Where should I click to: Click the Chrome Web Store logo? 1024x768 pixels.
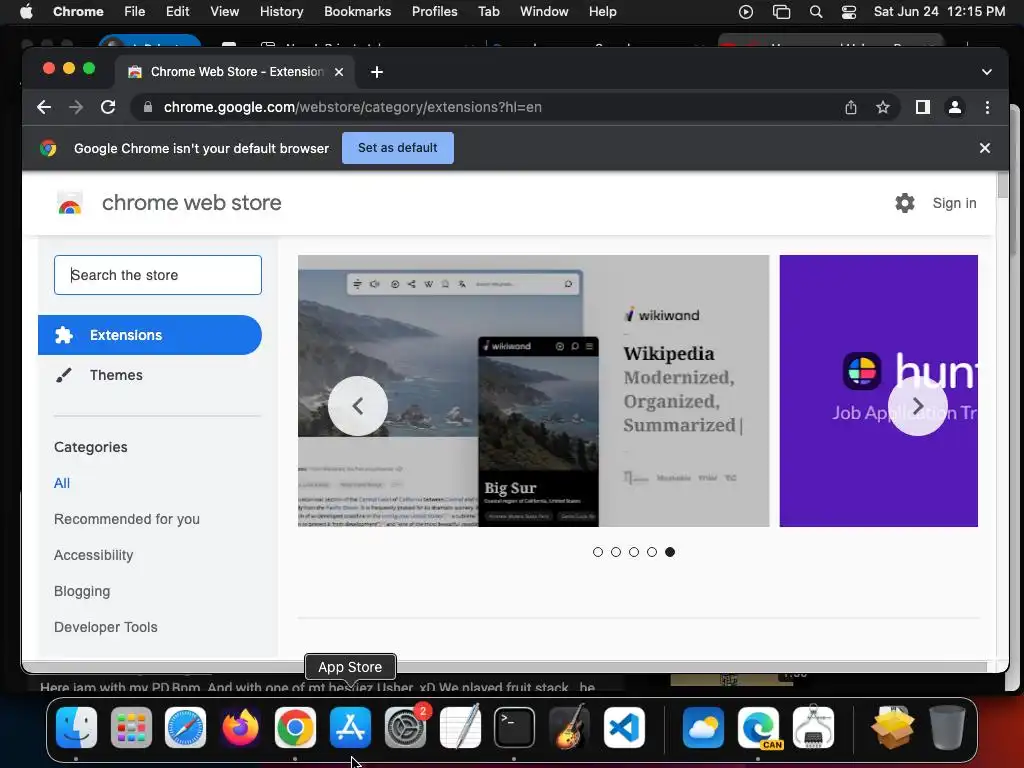[70, 203]
